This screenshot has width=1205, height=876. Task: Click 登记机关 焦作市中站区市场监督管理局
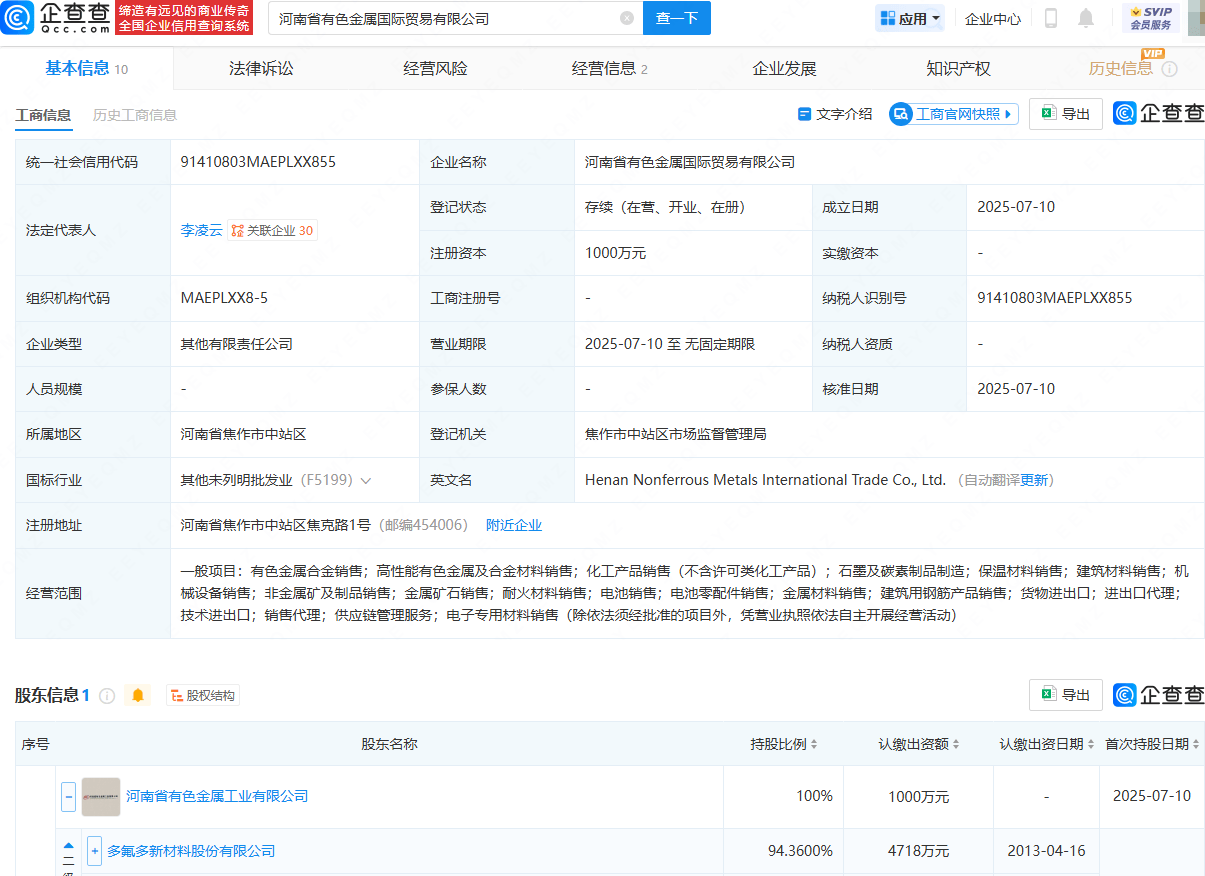tap(676, 434)
